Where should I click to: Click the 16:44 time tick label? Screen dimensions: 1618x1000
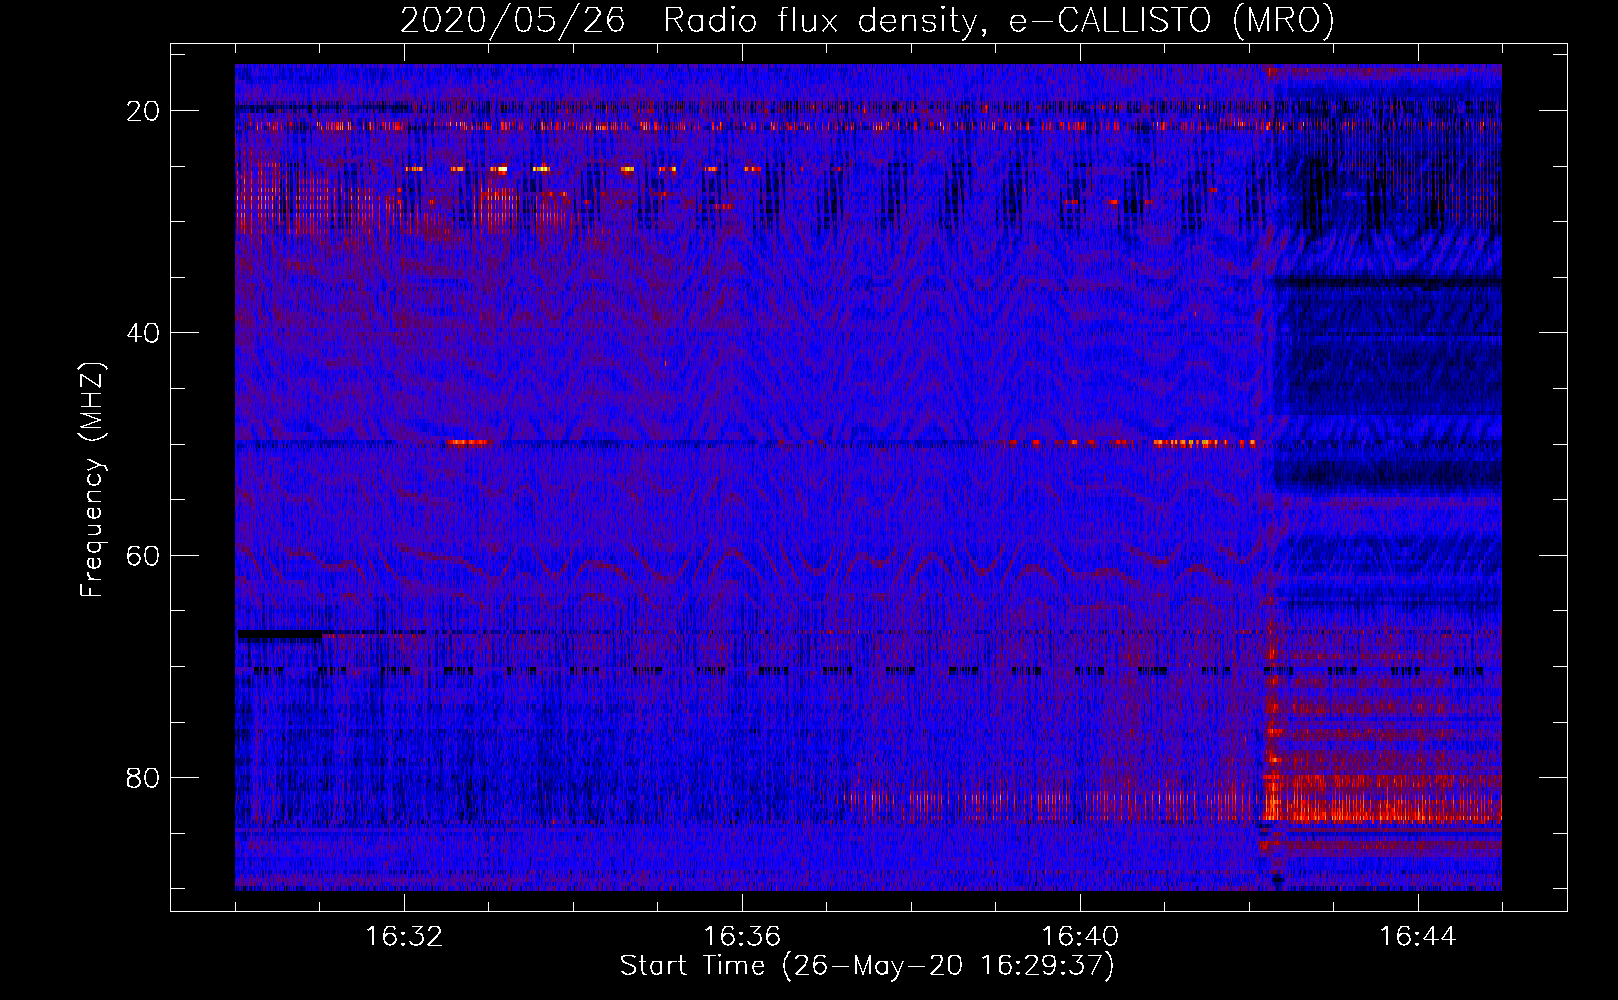tap(1418, 937)
